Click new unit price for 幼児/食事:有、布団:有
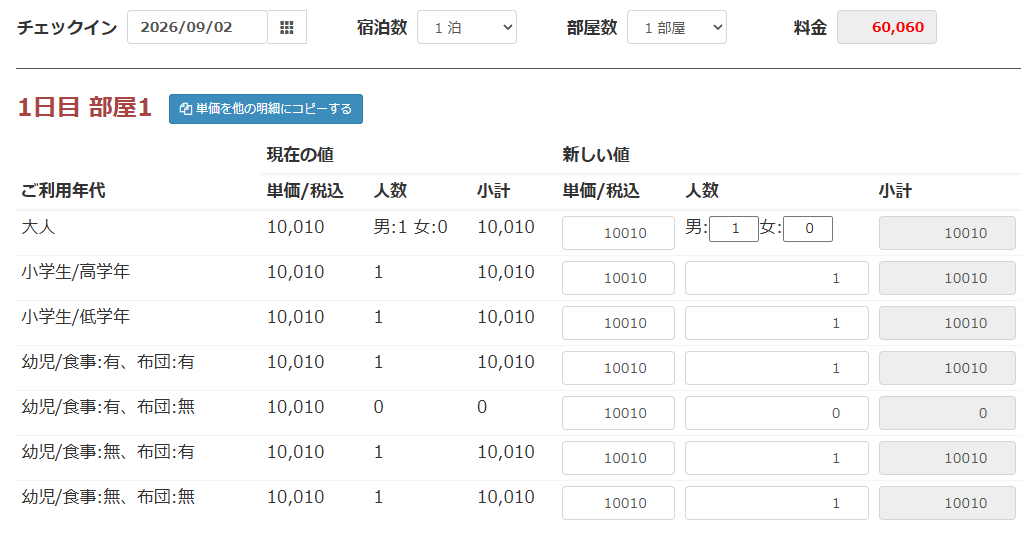This screenshot has height=536, width=1028. pos(618,368)
